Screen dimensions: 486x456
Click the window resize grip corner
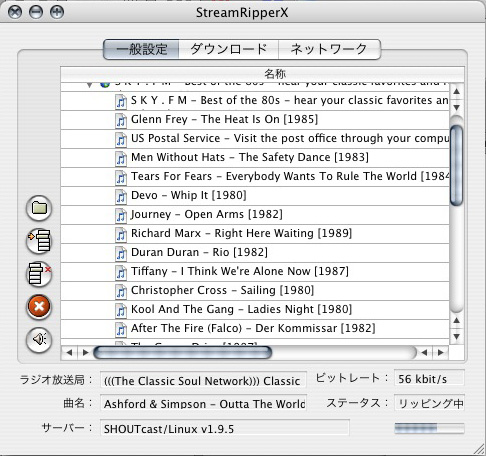[479, 449]
